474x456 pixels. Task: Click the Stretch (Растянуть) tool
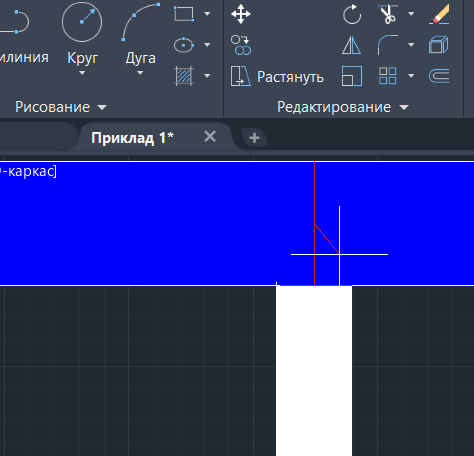coord(277,77)
